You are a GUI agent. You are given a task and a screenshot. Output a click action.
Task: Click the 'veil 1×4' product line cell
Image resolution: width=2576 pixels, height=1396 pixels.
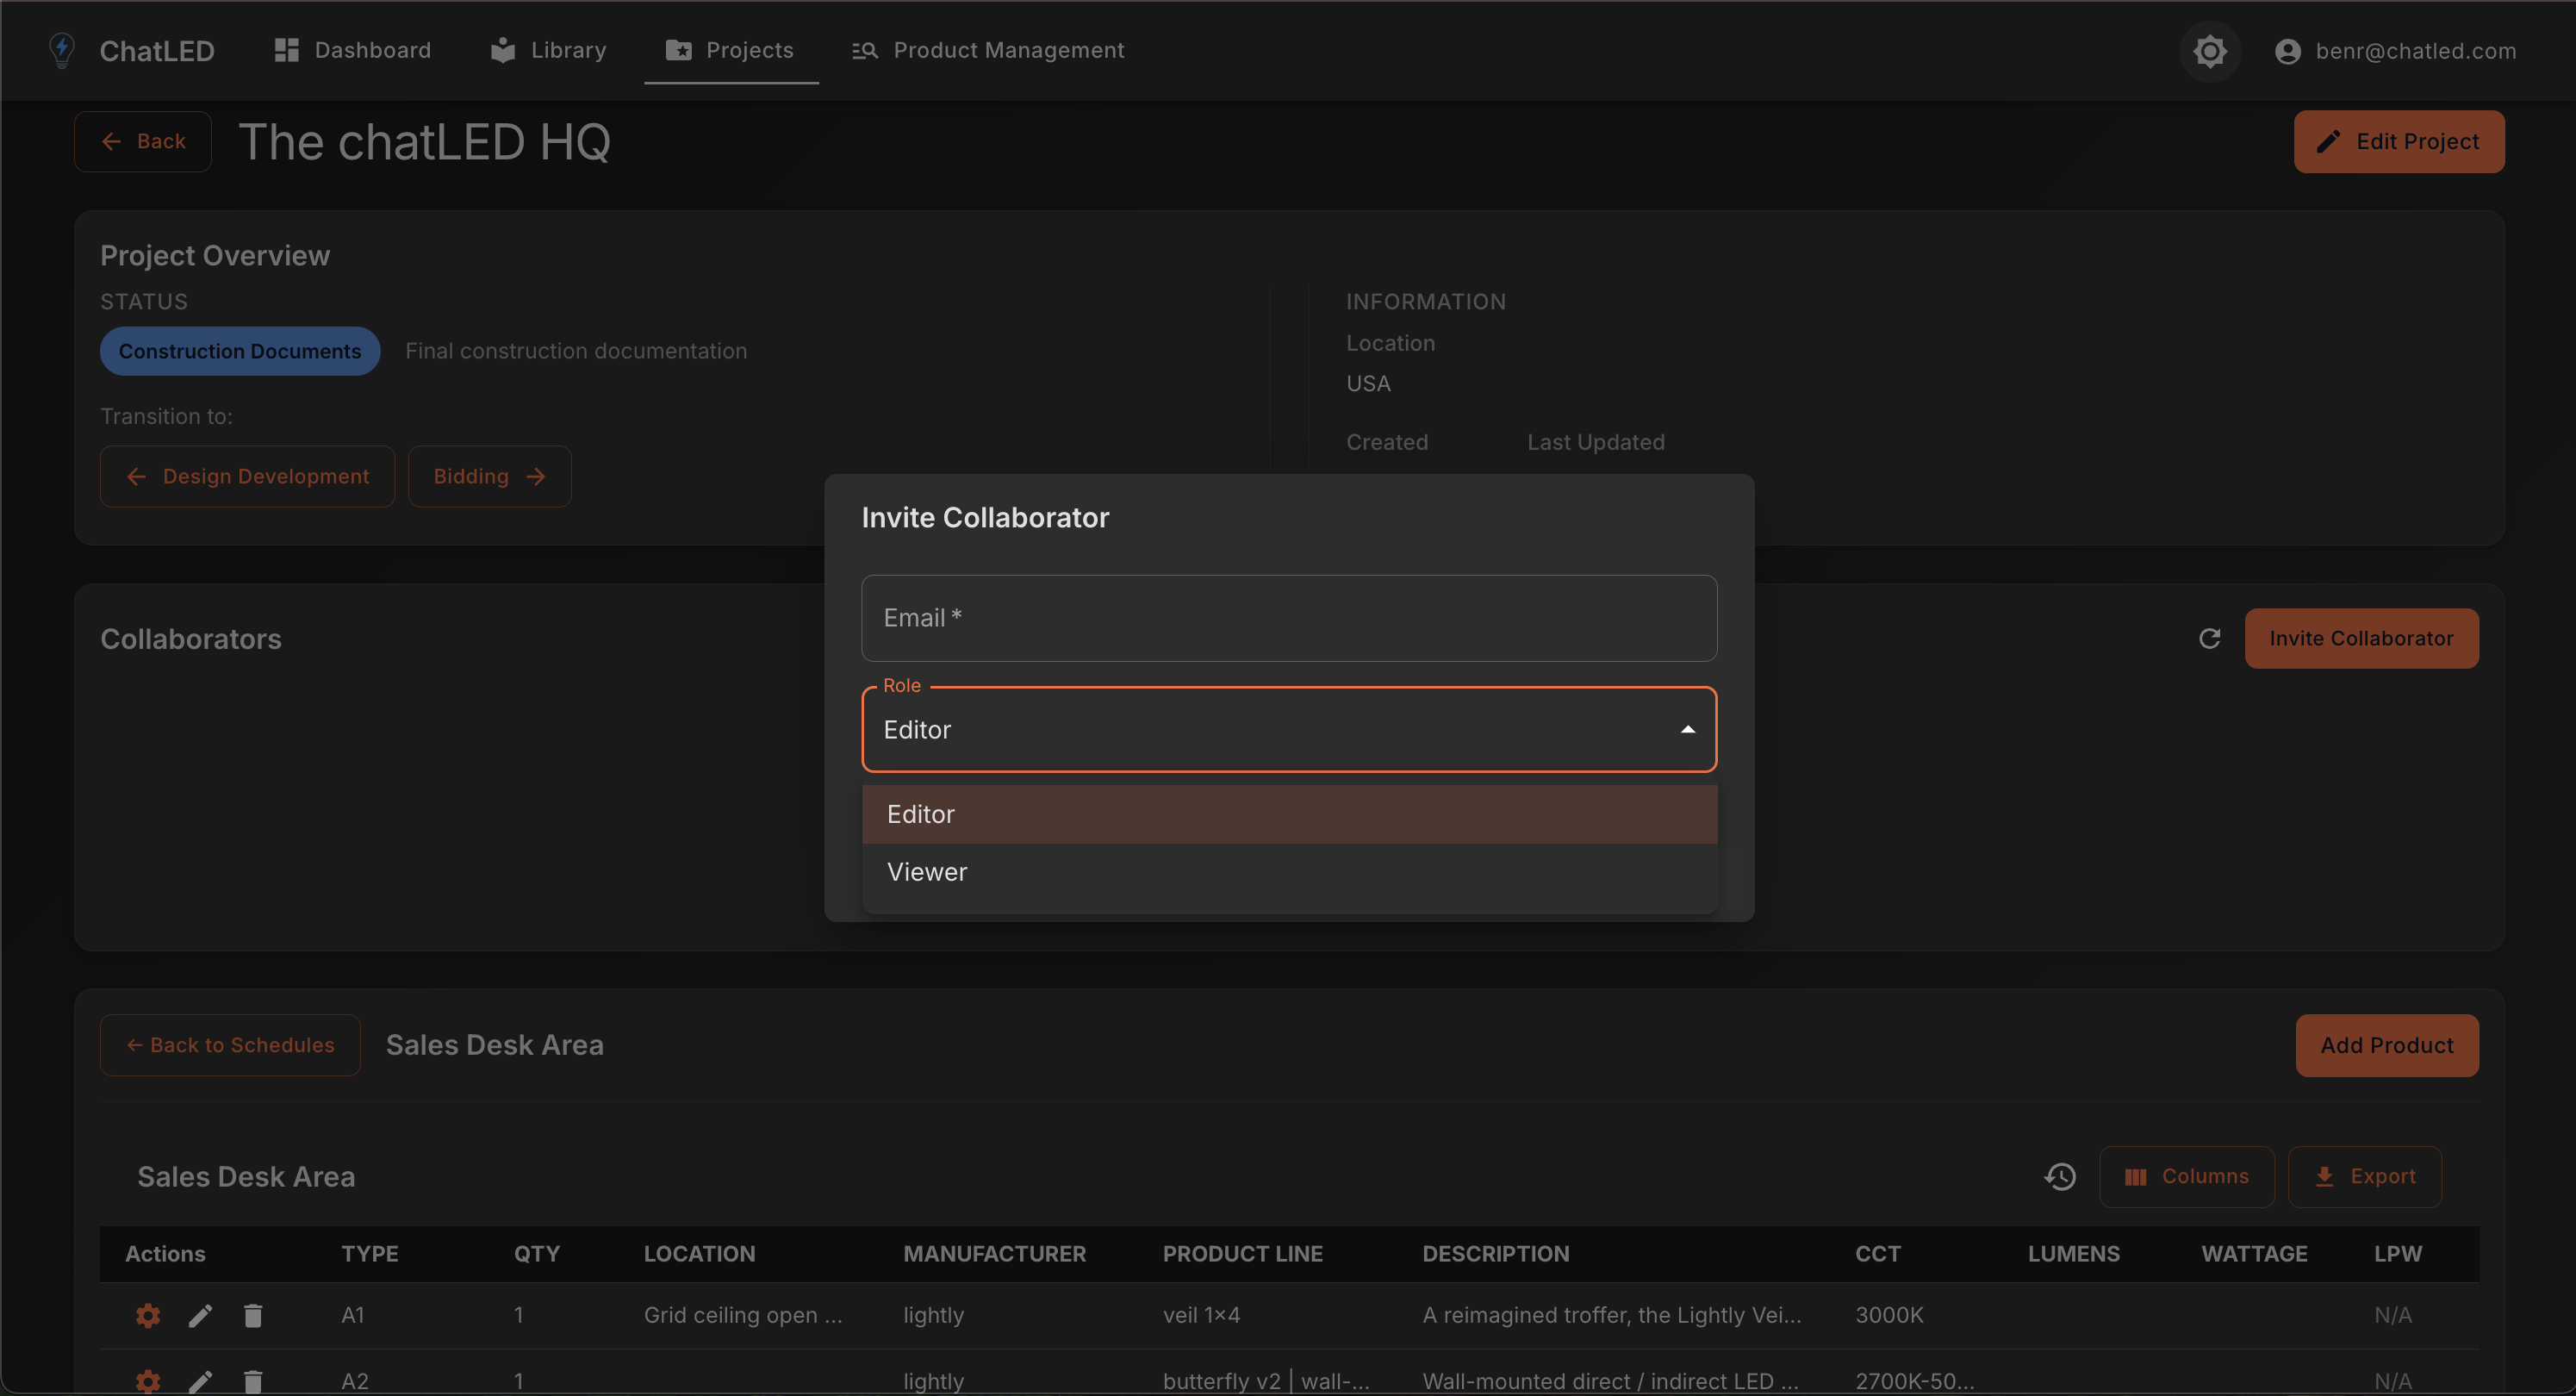[1201, 1315]
